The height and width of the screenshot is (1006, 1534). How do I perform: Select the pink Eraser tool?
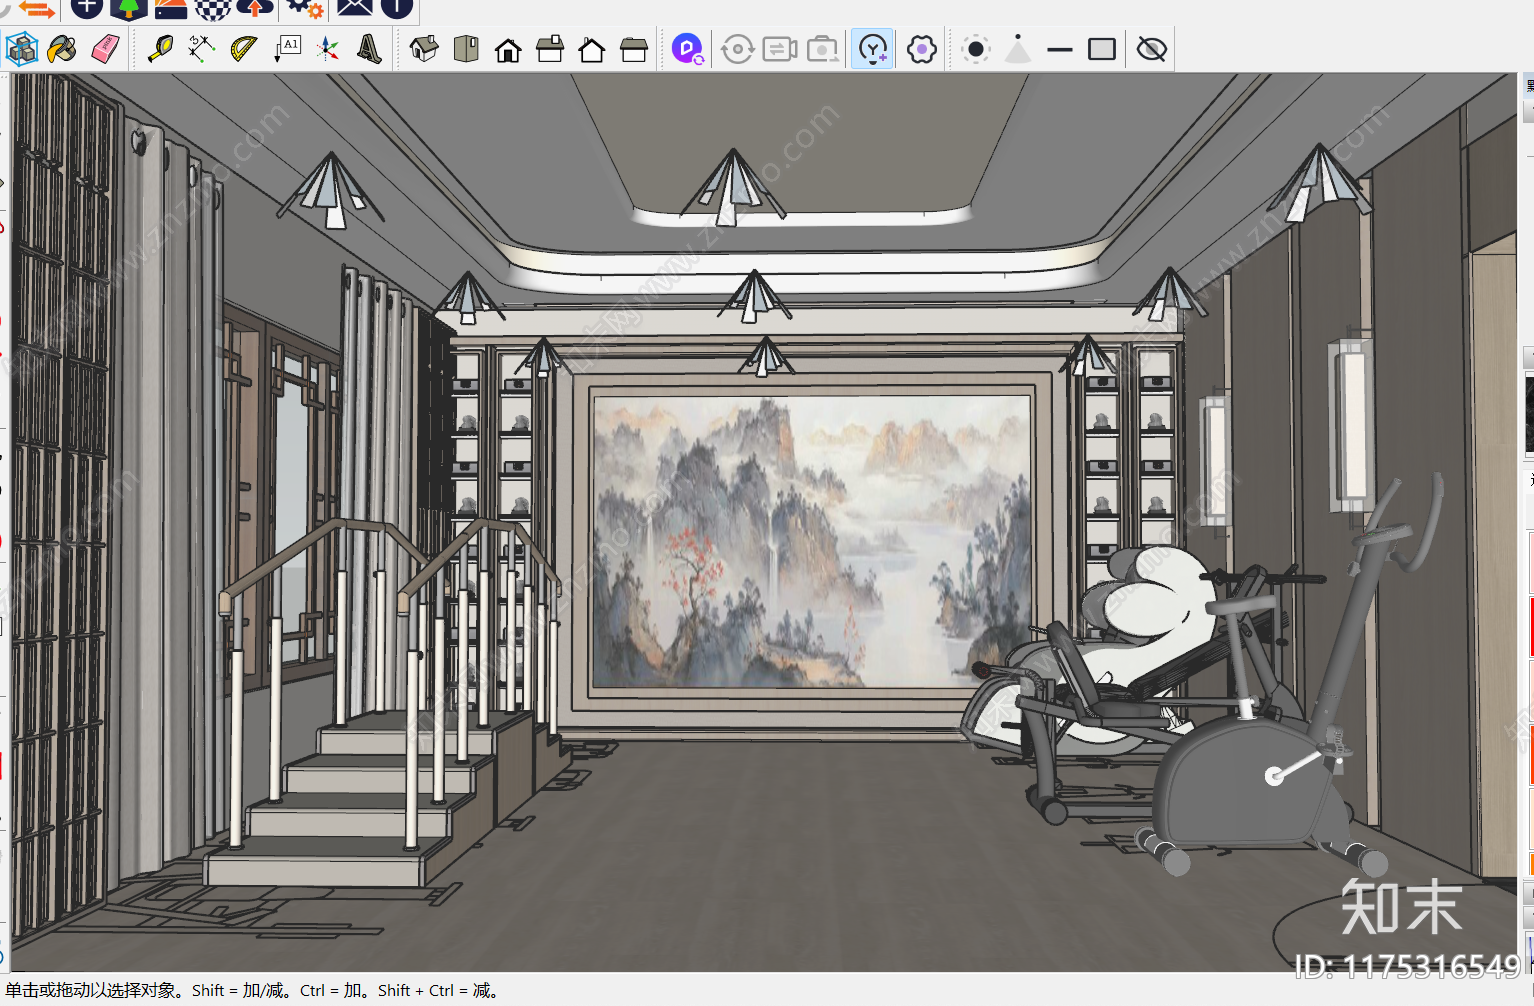[105, 49]
